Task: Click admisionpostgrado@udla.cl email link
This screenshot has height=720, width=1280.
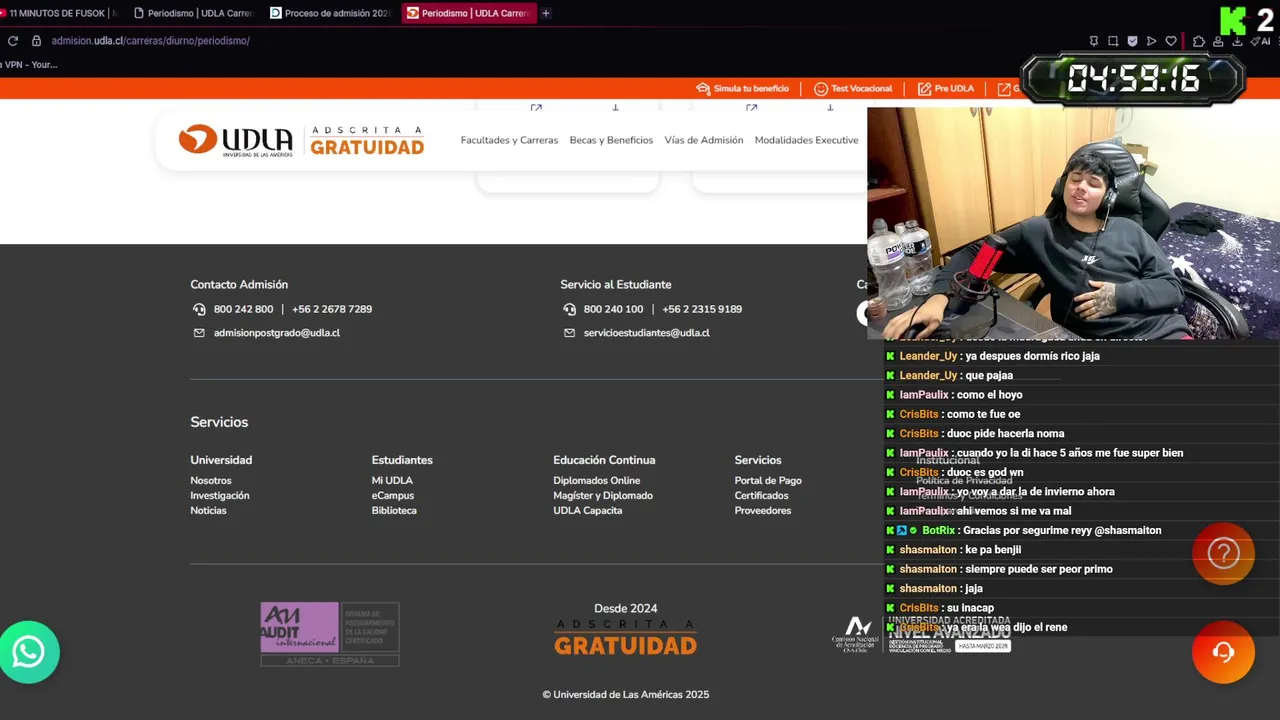Action: coord(277,333)
